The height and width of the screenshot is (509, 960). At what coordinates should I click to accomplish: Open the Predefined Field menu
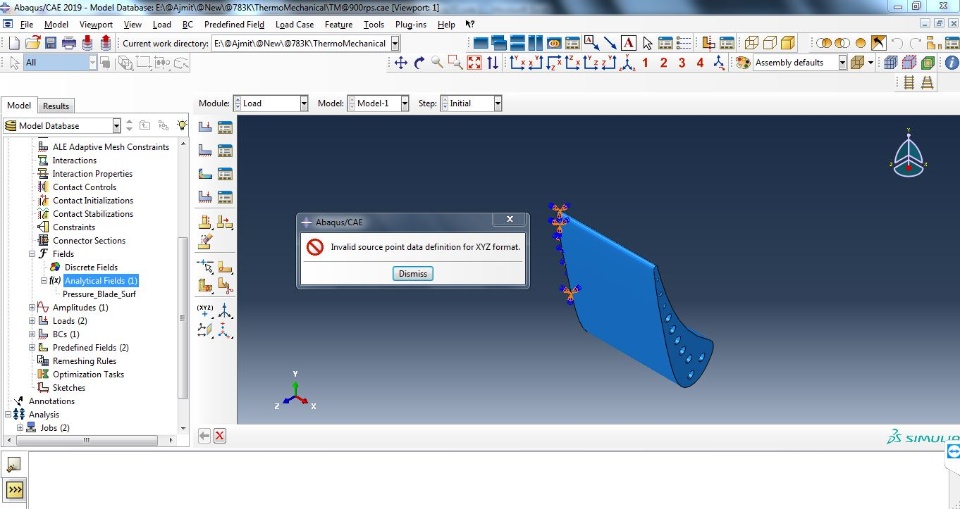pos(234,25)
